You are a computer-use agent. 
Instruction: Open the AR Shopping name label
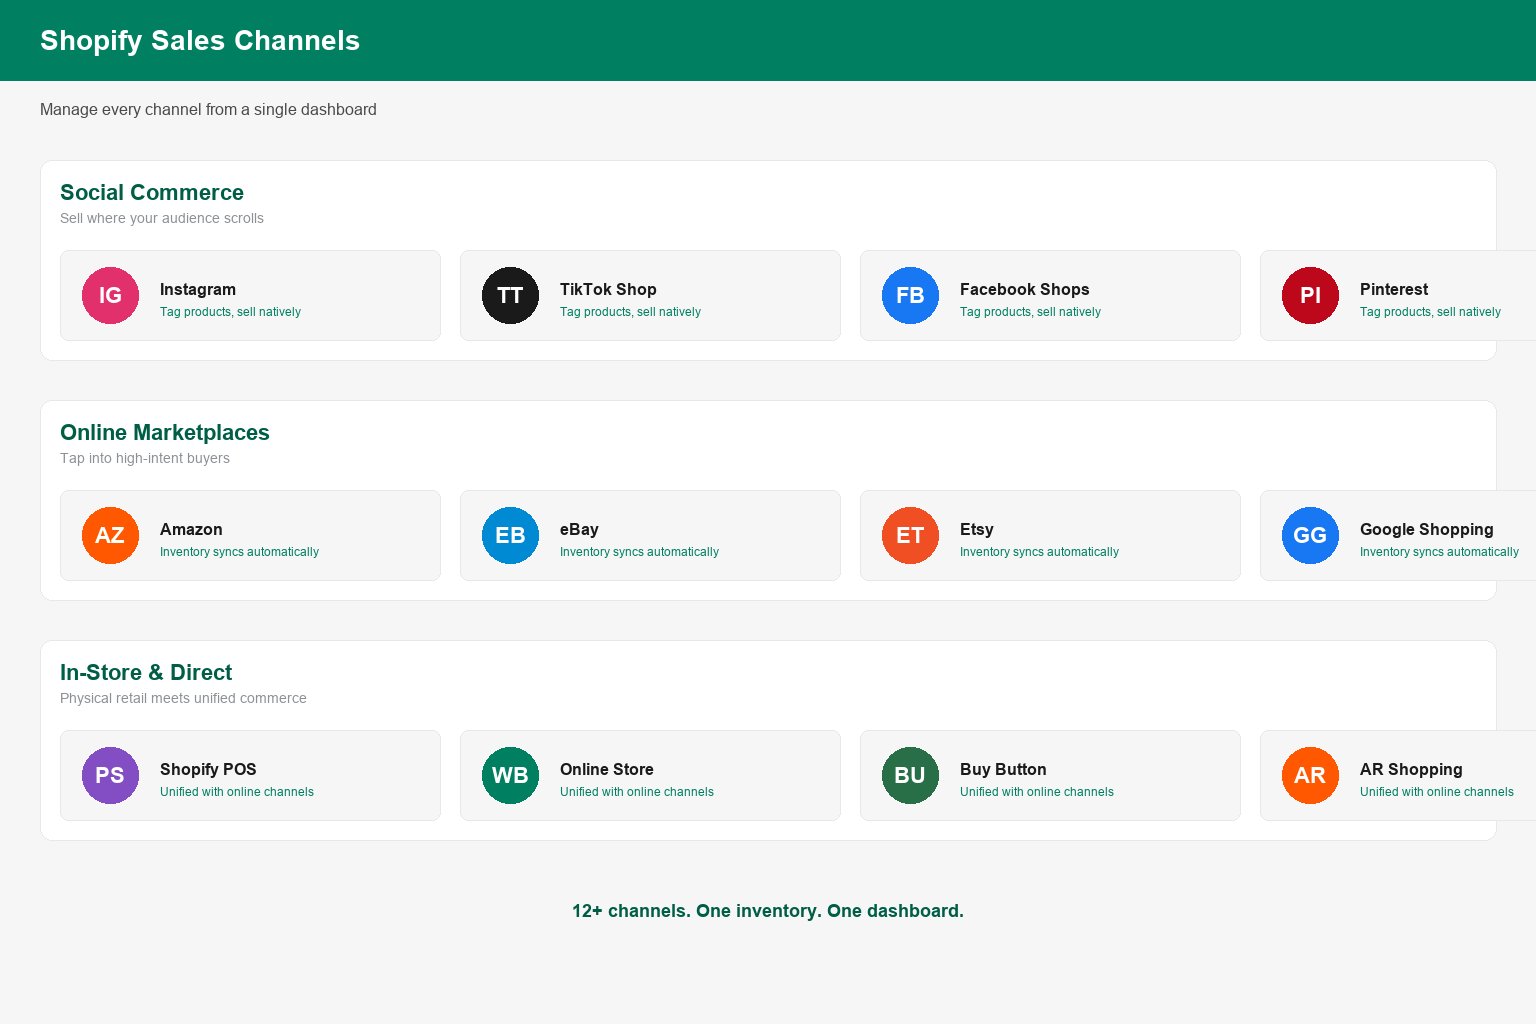click(x=1411, y=769)
